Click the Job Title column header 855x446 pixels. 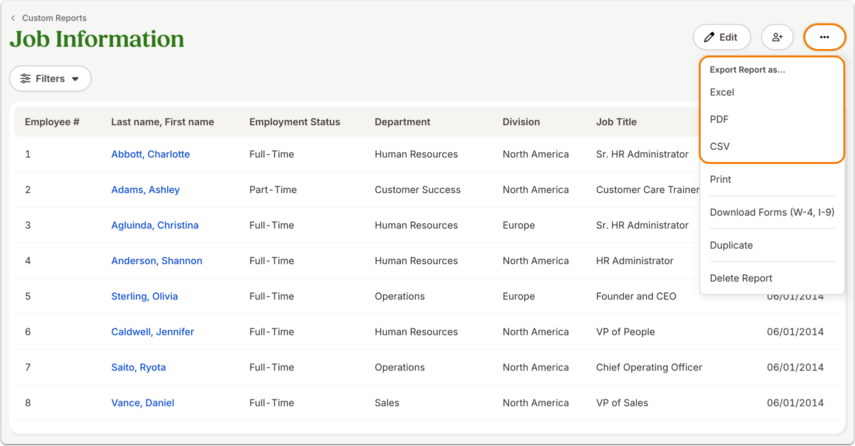(x=616, y=122)
